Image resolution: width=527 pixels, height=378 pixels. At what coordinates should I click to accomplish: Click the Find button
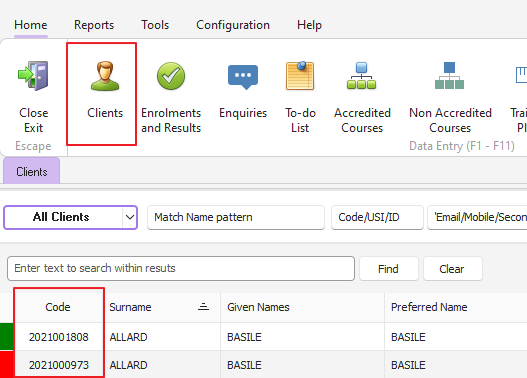coord(389,269)
